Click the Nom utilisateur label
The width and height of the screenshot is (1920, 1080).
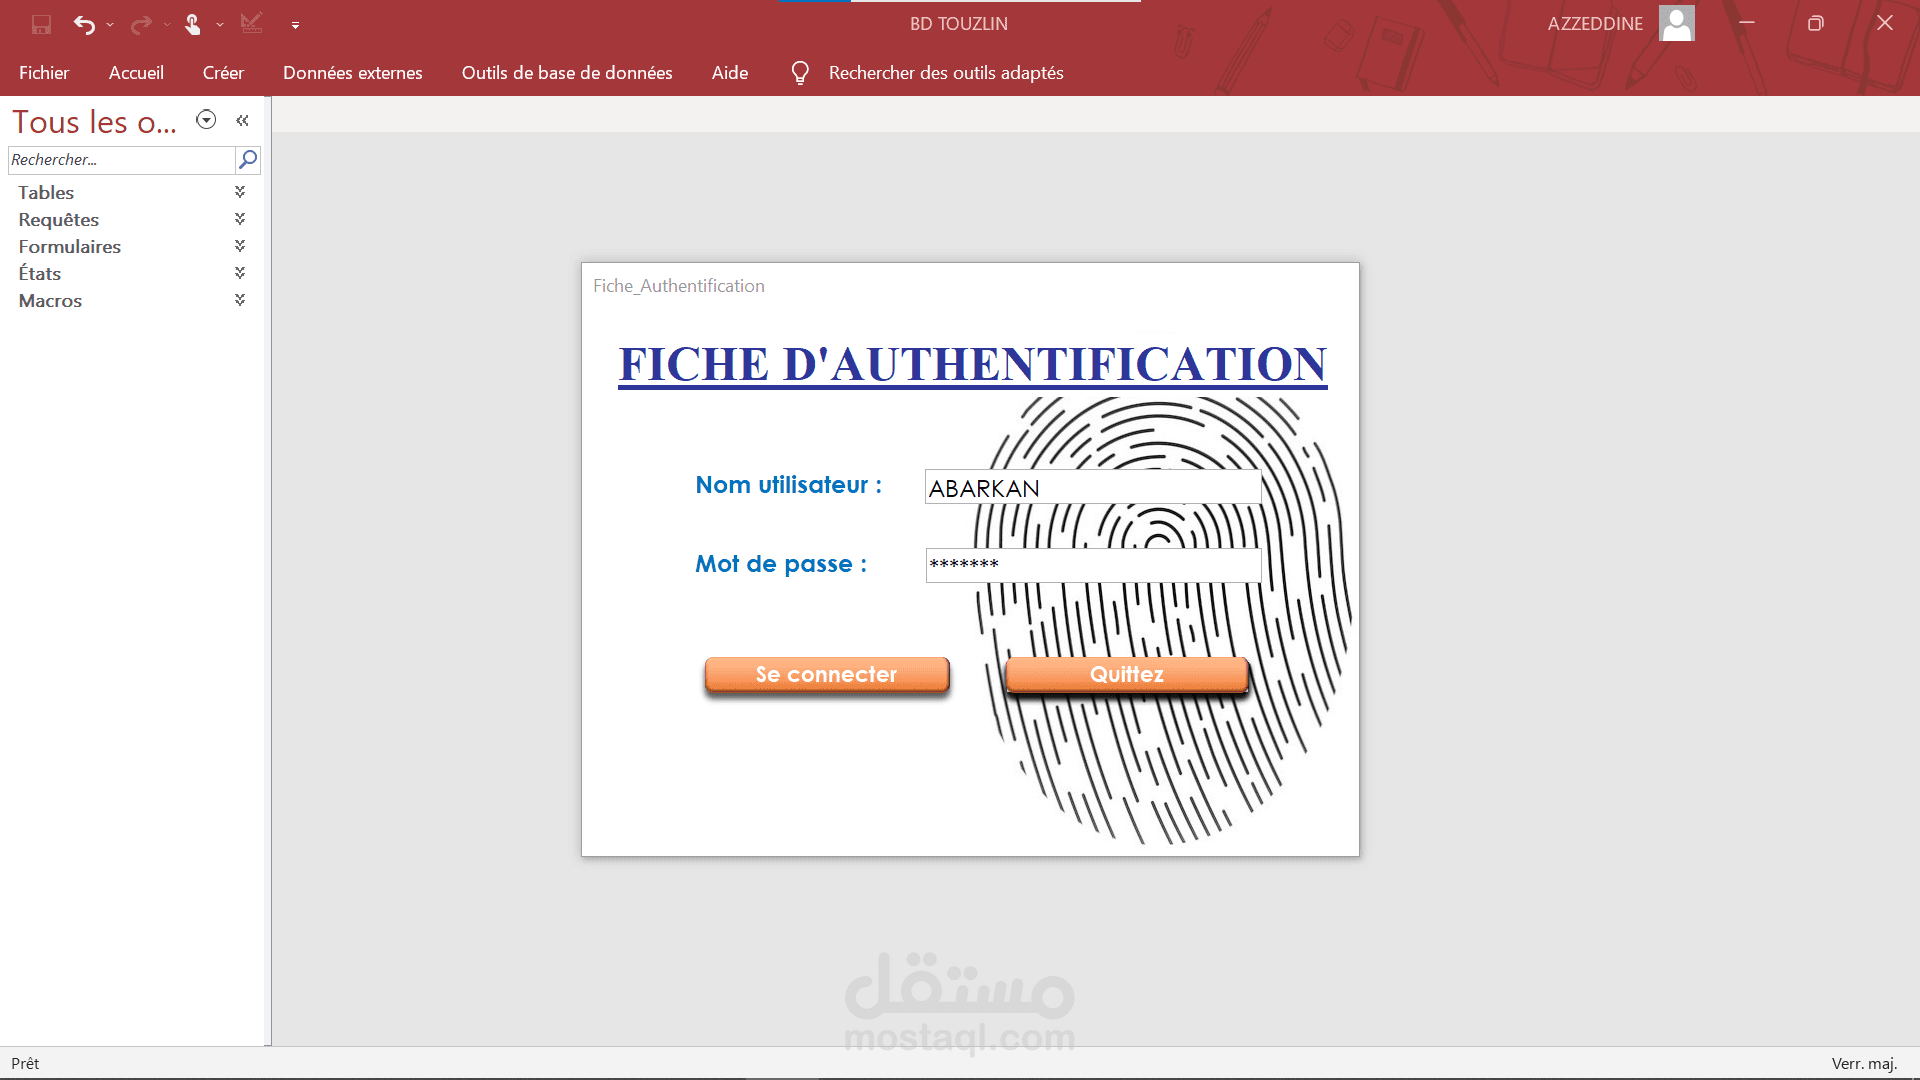click(789, 485)
